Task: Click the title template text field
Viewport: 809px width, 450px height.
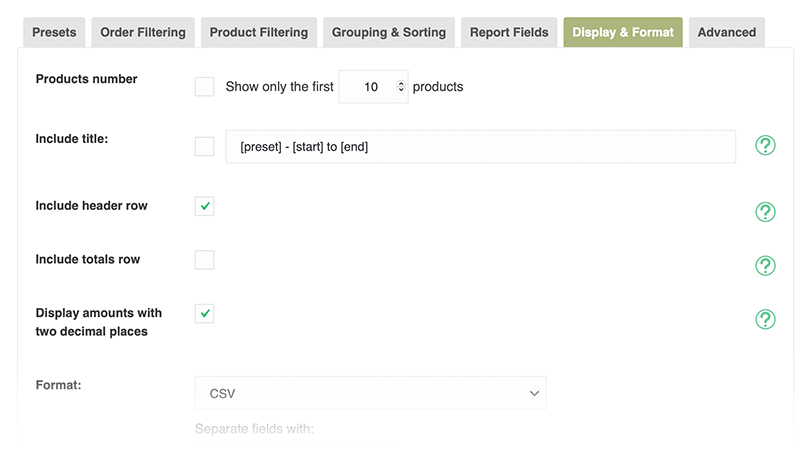Action: [x=480, y=147]
